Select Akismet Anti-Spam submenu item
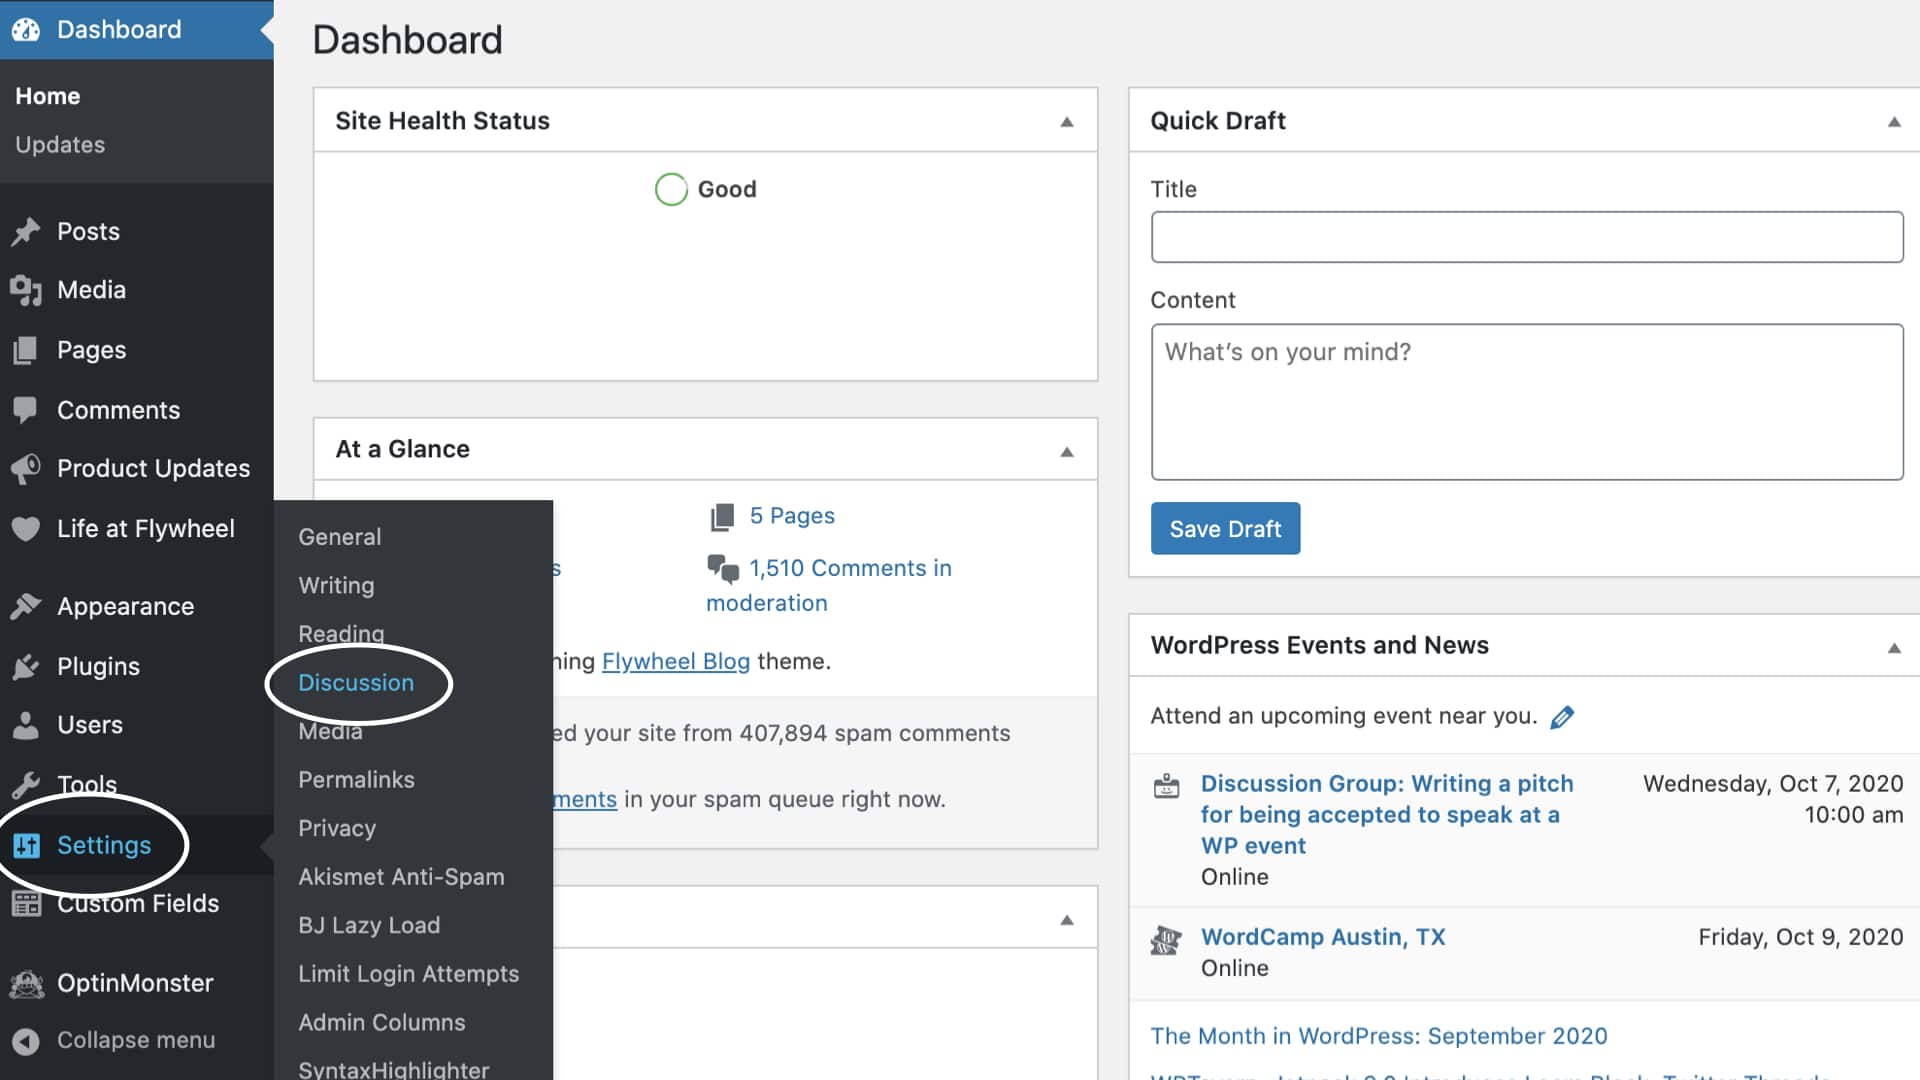1920x1080 pixels. (401, 877)
